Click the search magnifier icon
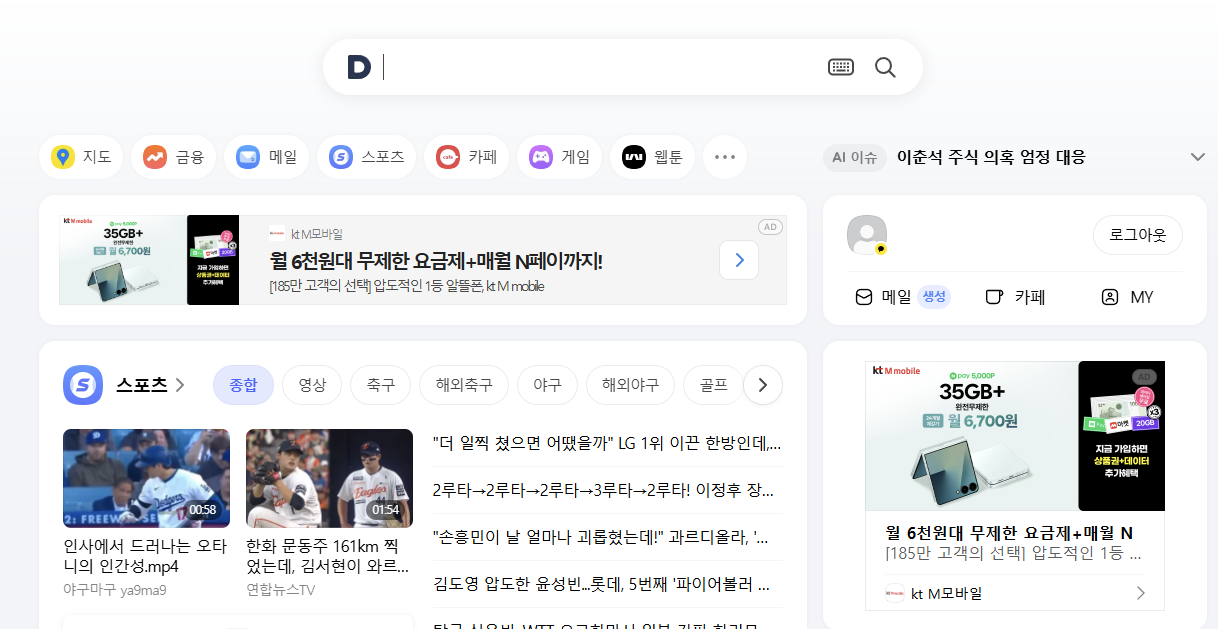 pos(885,67)
